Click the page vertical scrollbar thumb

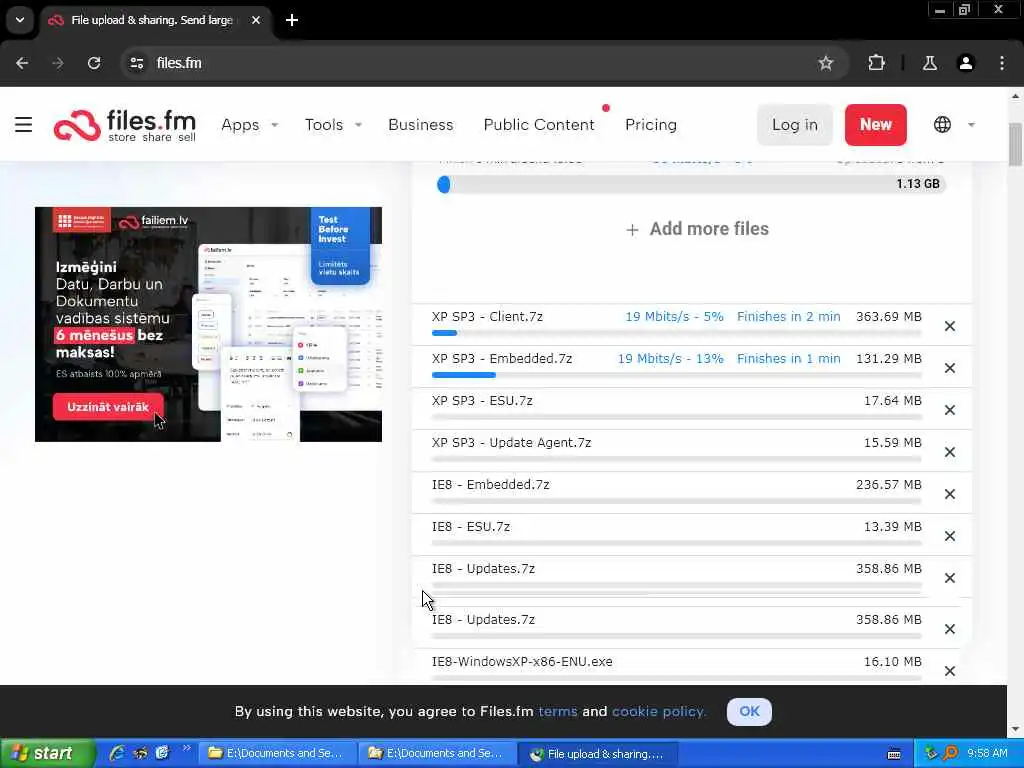(x=1015, y=144)
